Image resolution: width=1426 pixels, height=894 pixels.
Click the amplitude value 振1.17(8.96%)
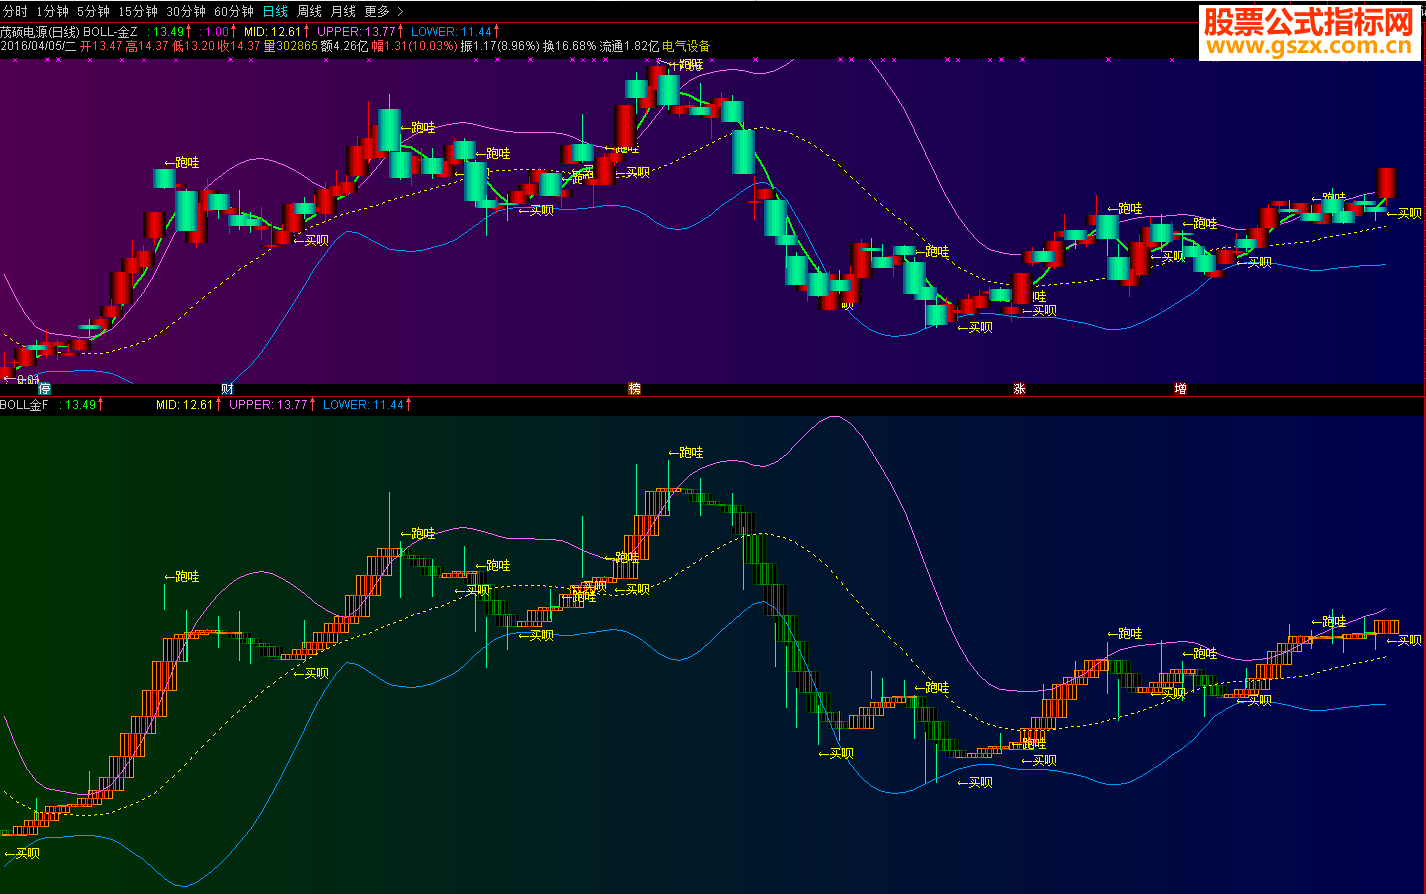(x=500, y=46)
